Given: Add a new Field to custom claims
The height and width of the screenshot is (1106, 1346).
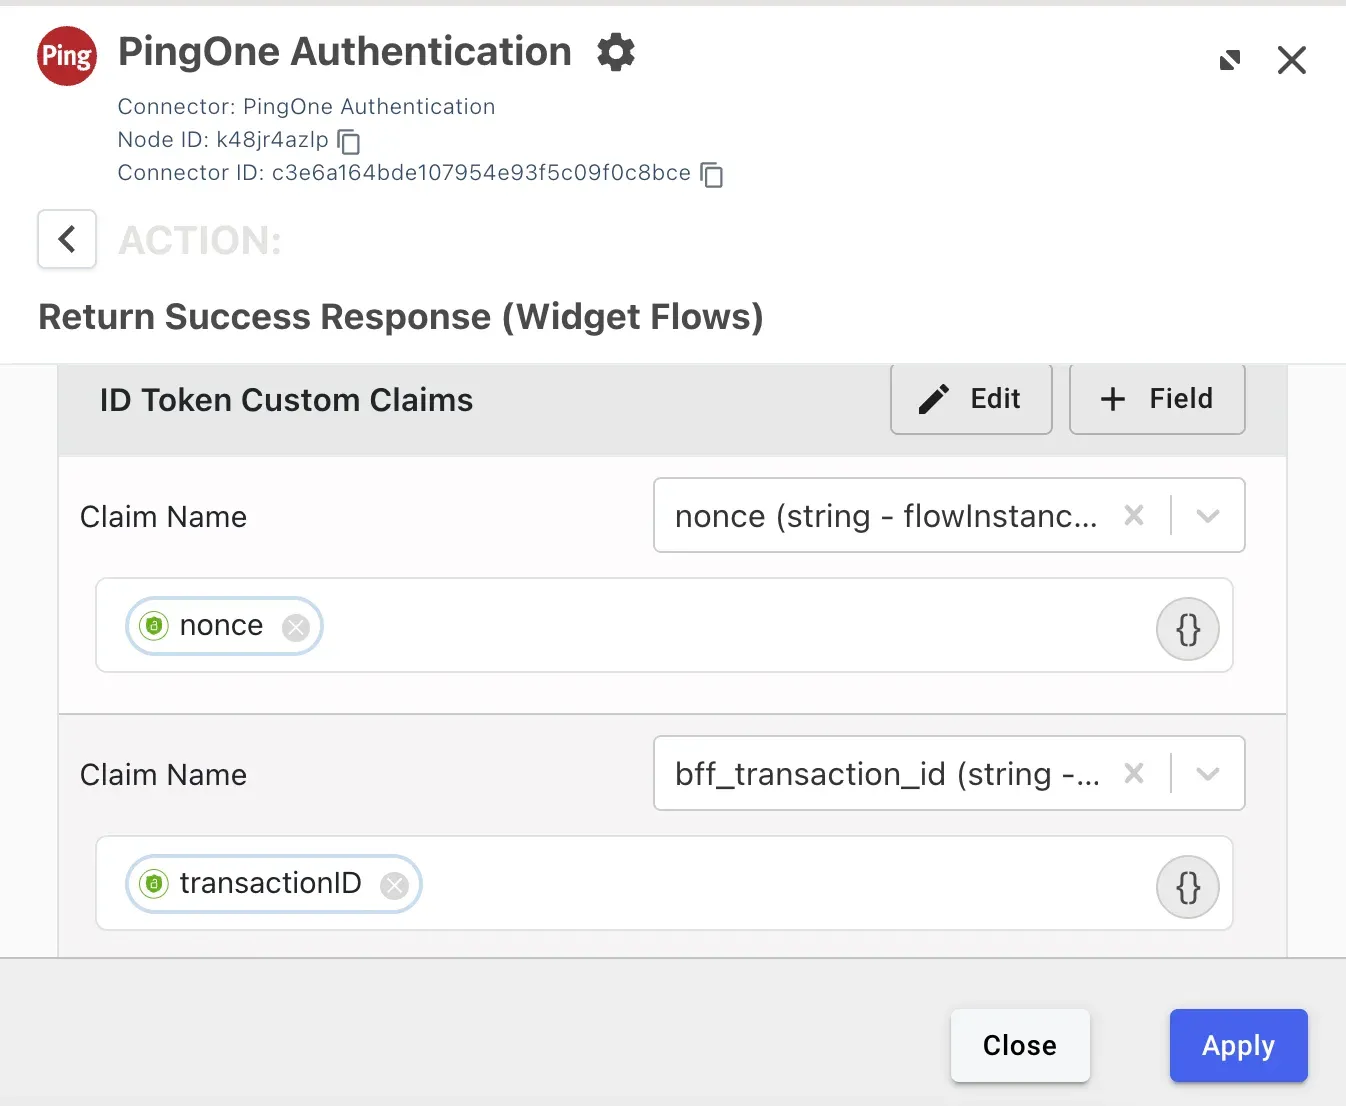Looking at the screenshot, I should point(1157,399).
